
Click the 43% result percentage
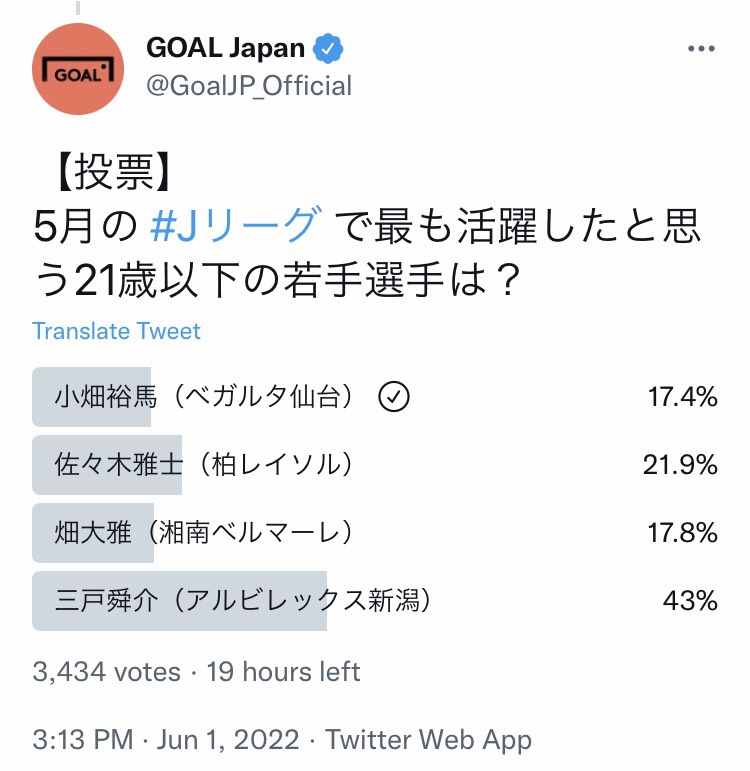click(x=690, y=601)
